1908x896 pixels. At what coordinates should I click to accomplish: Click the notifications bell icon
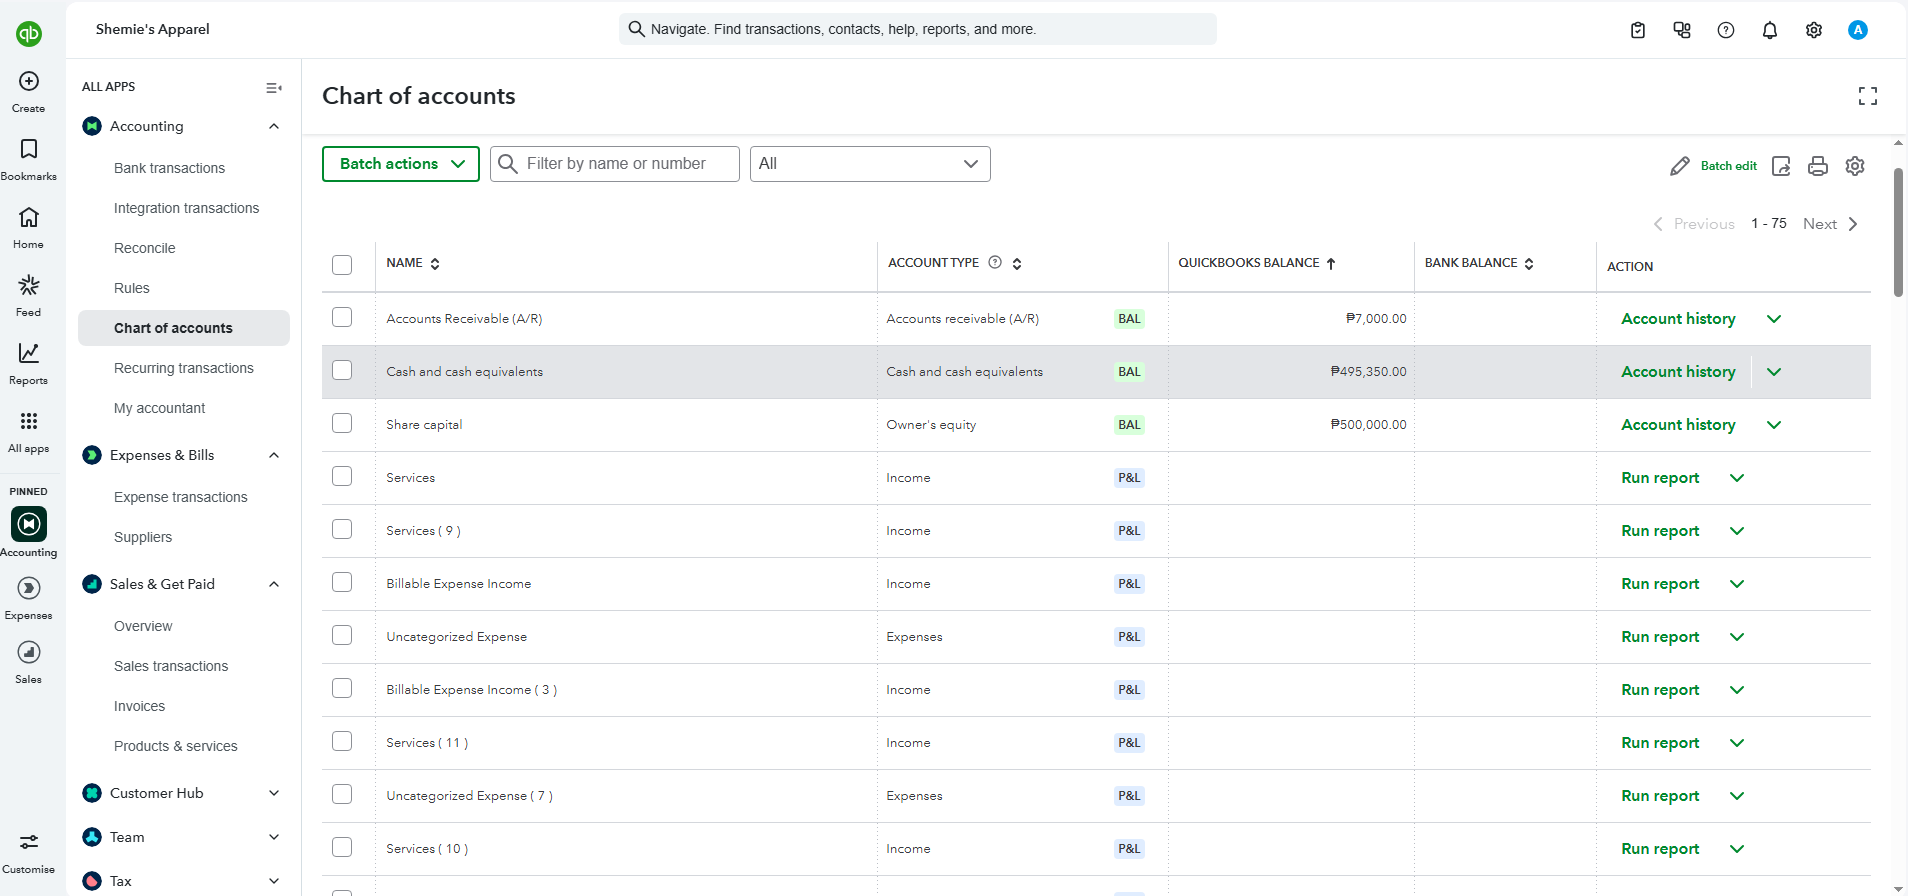coord(1769,30)
